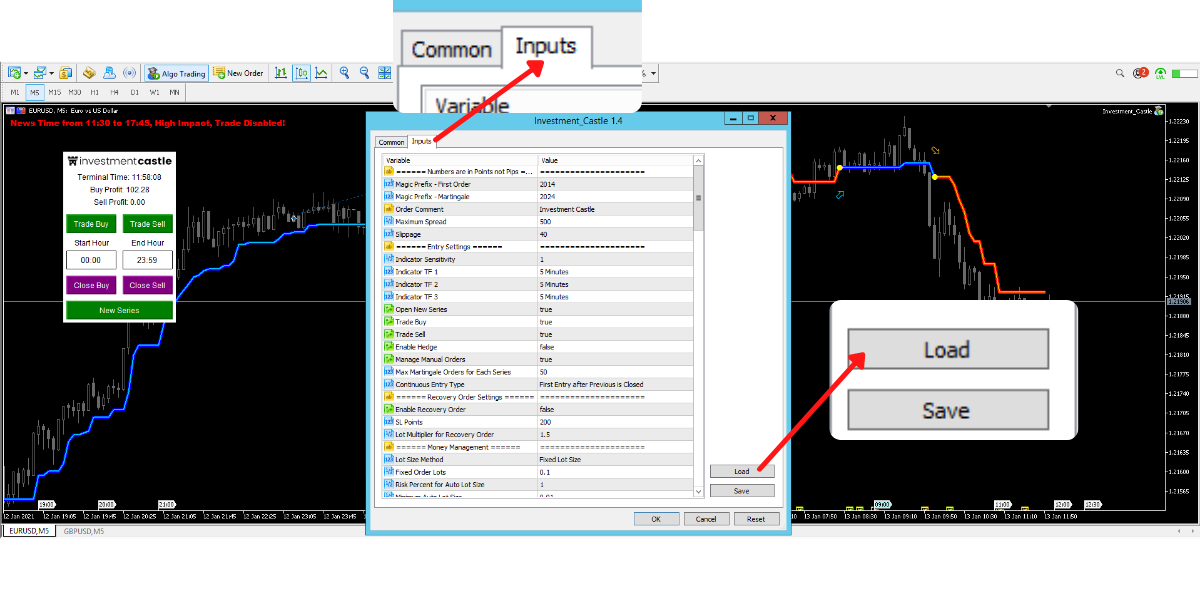Select the Order Comment value 'Investment Castle'
1200x600 pixels.
coord(615,209)
